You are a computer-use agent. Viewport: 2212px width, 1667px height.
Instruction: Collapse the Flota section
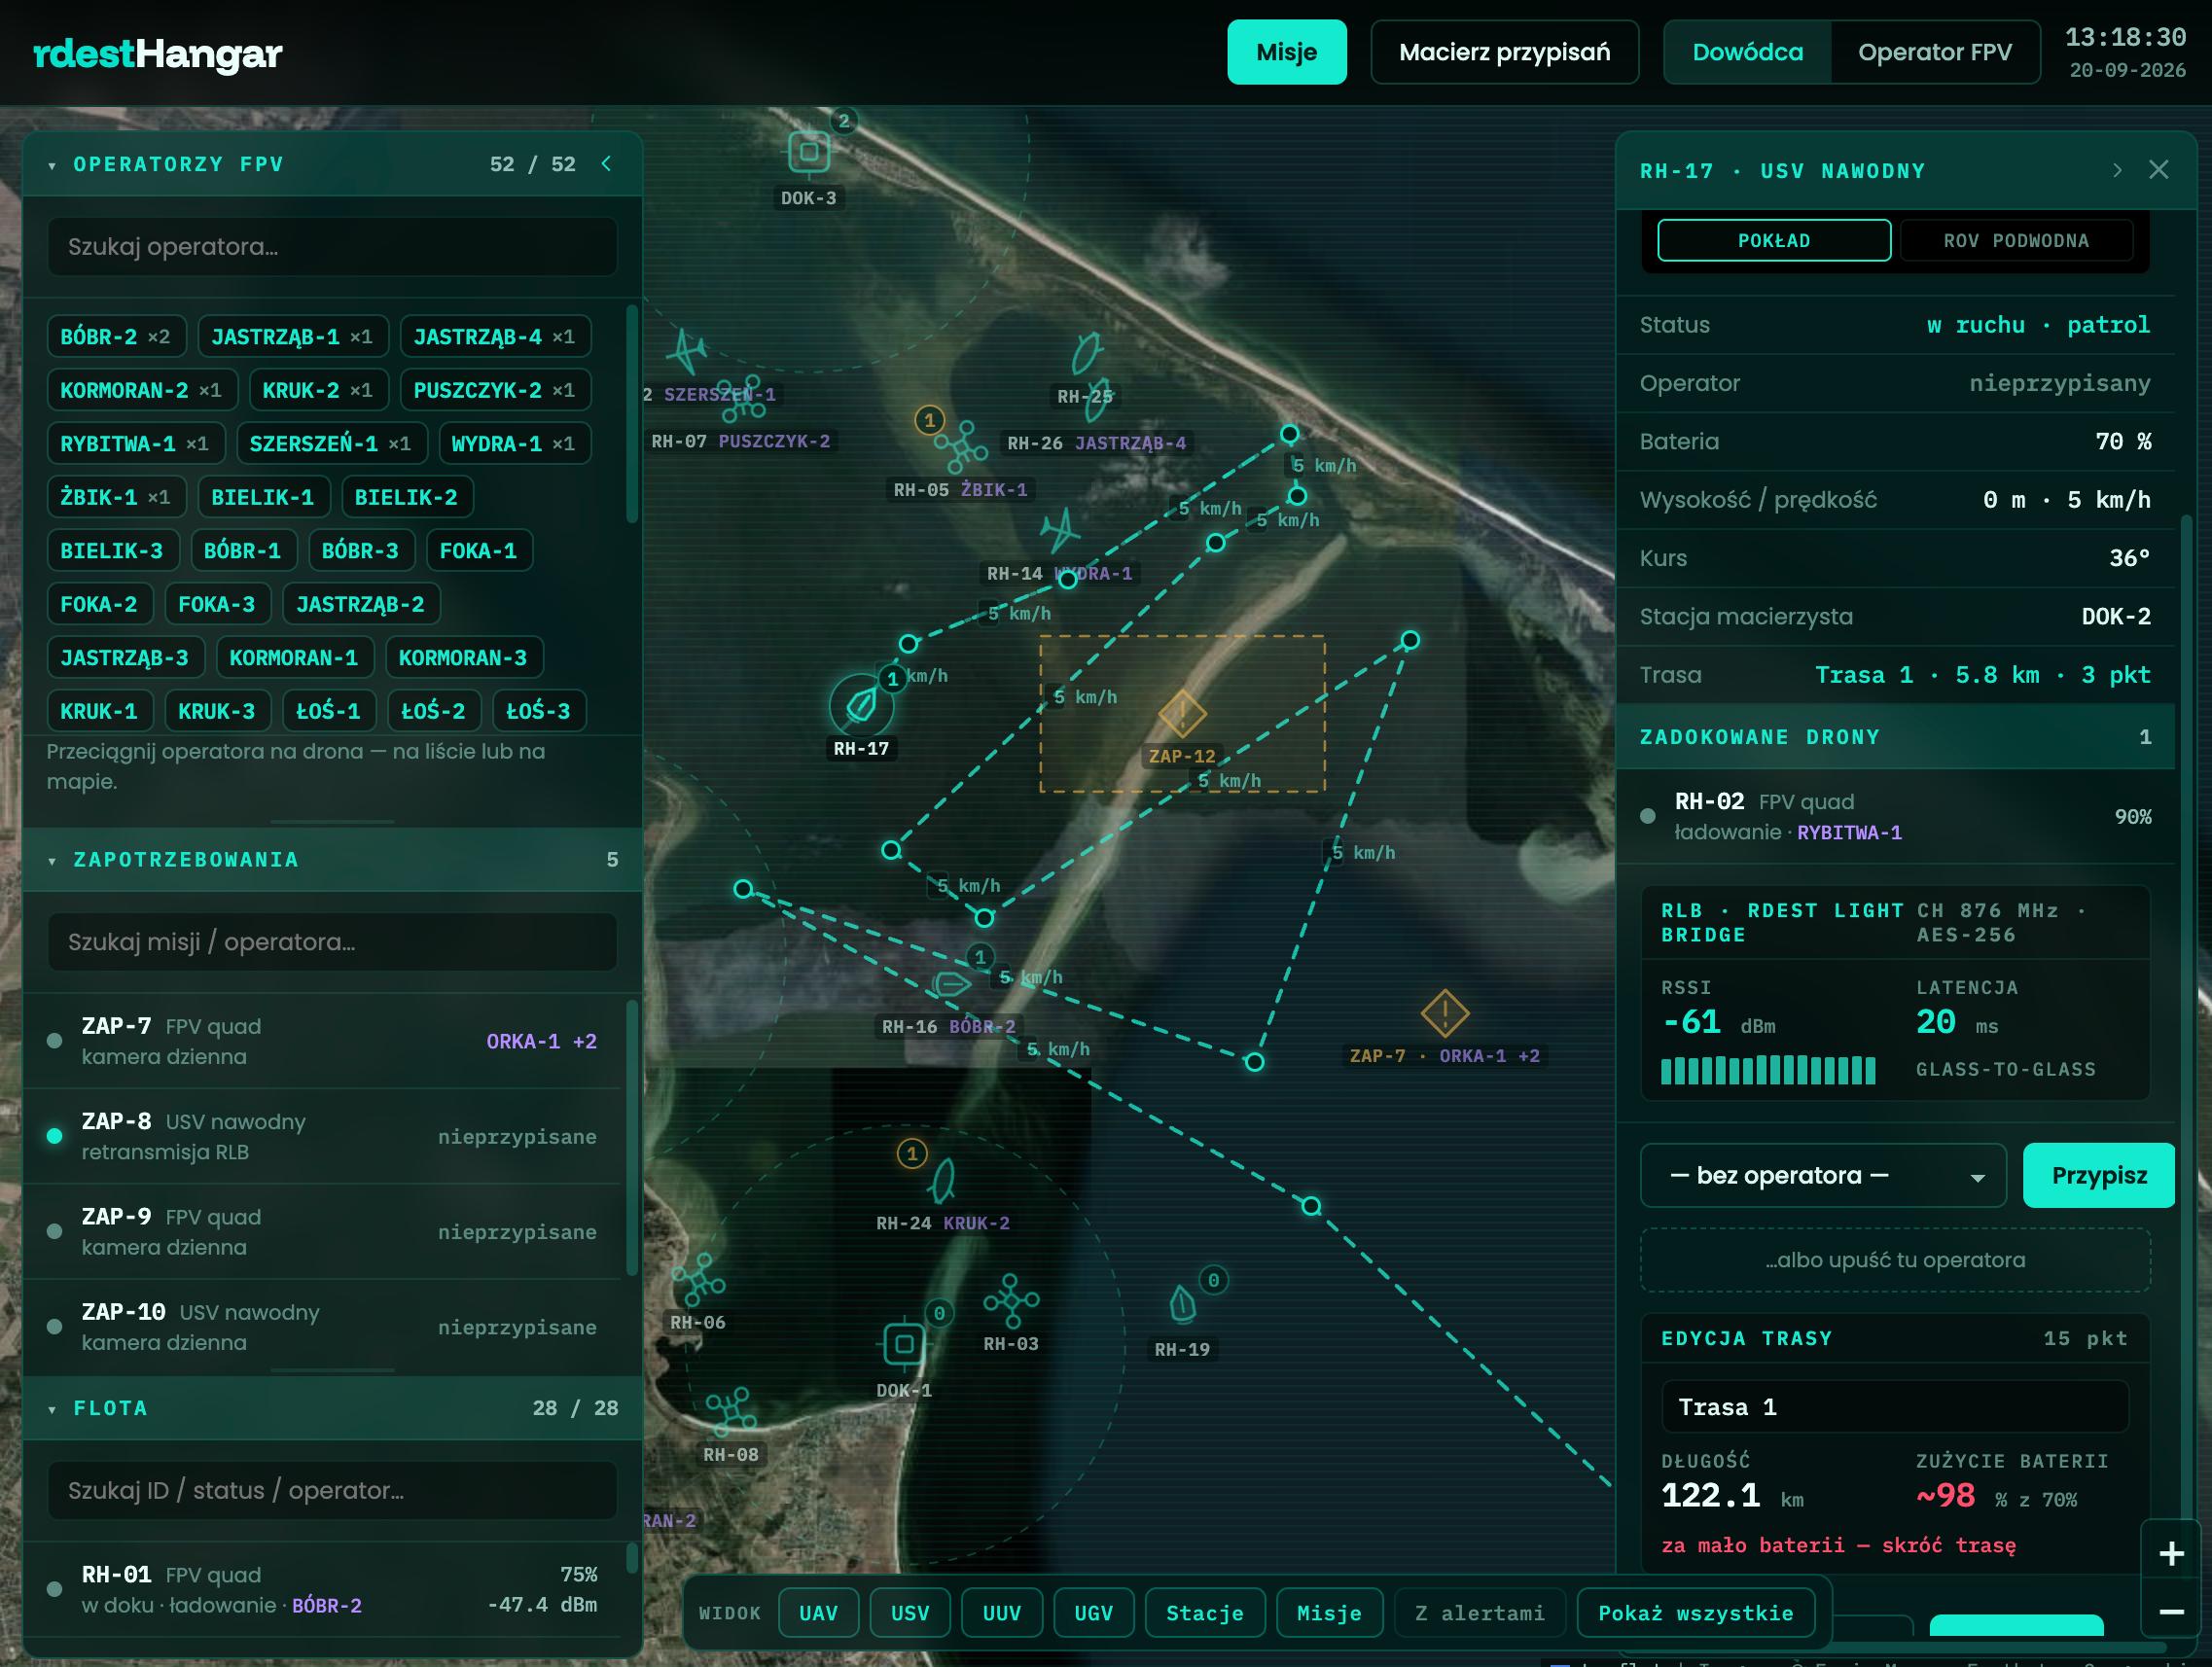pyautogui.click(x=52, y=1409)
